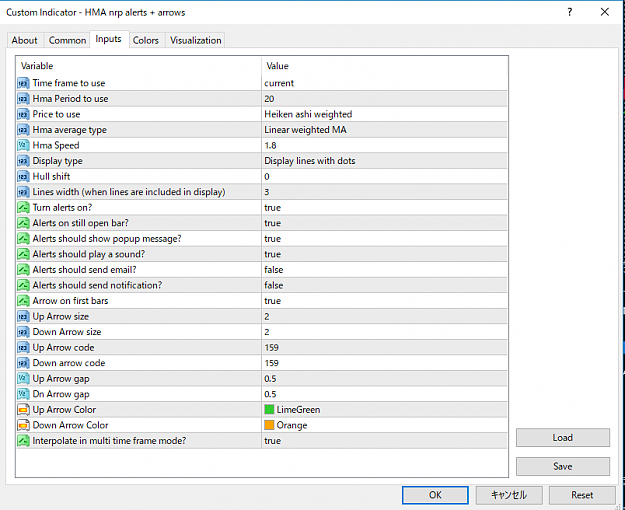Click icon beside Alerts should send notification

[x=23, y=285]
